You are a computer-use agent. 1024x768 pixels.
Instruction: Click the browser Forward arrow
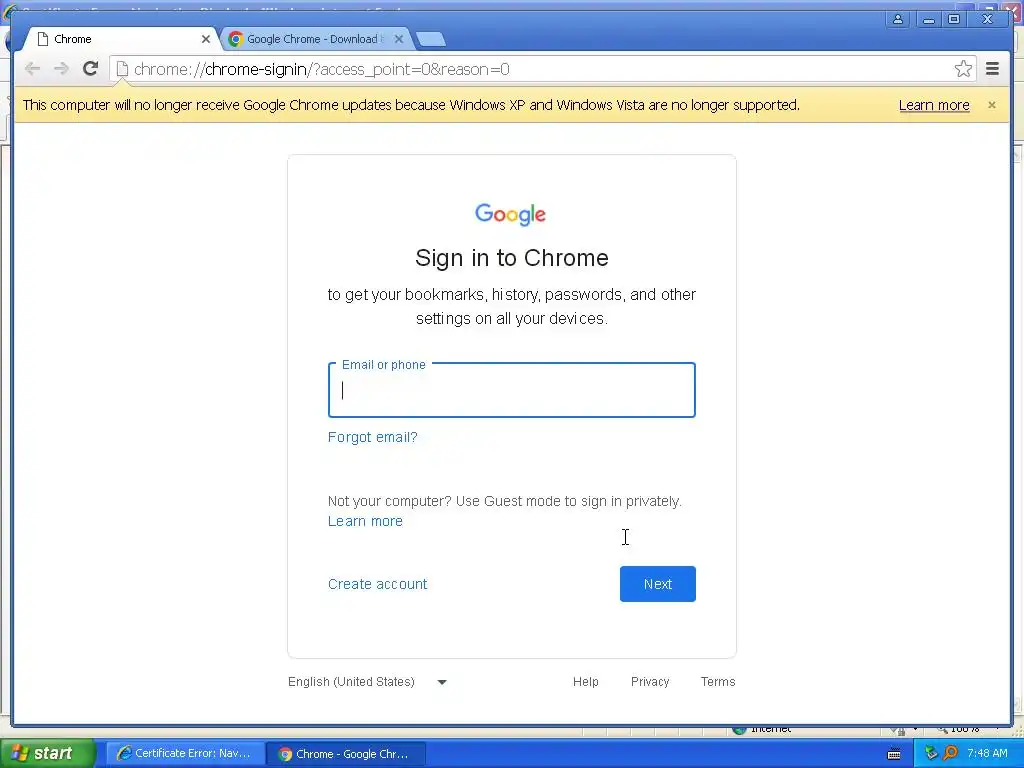61,69
